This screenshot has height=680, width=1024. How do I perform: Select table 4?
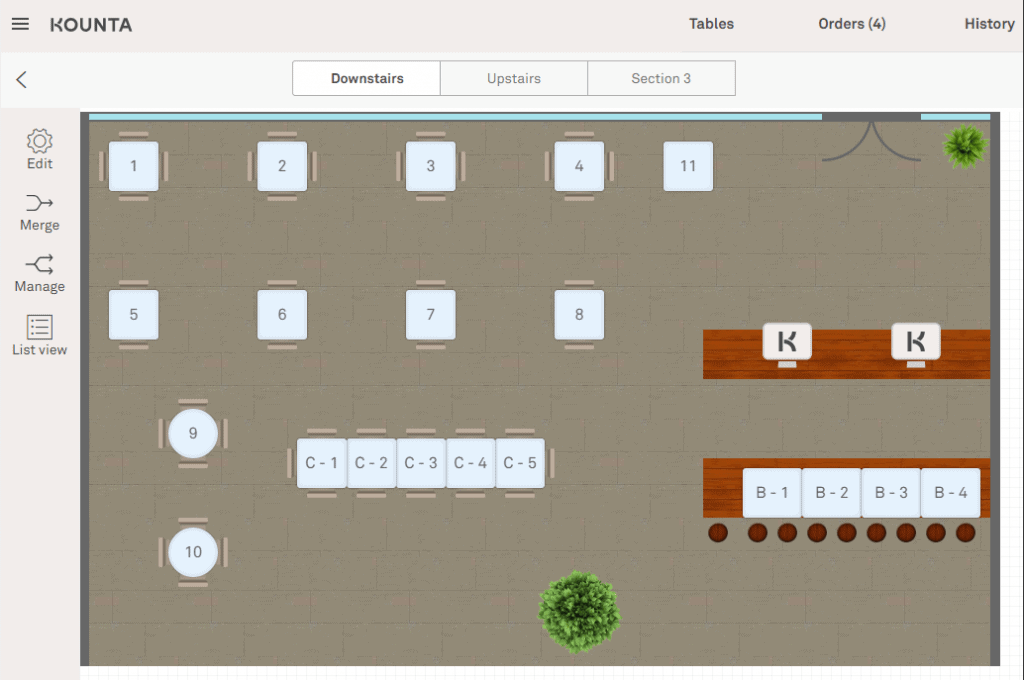(x=579, y=166)
